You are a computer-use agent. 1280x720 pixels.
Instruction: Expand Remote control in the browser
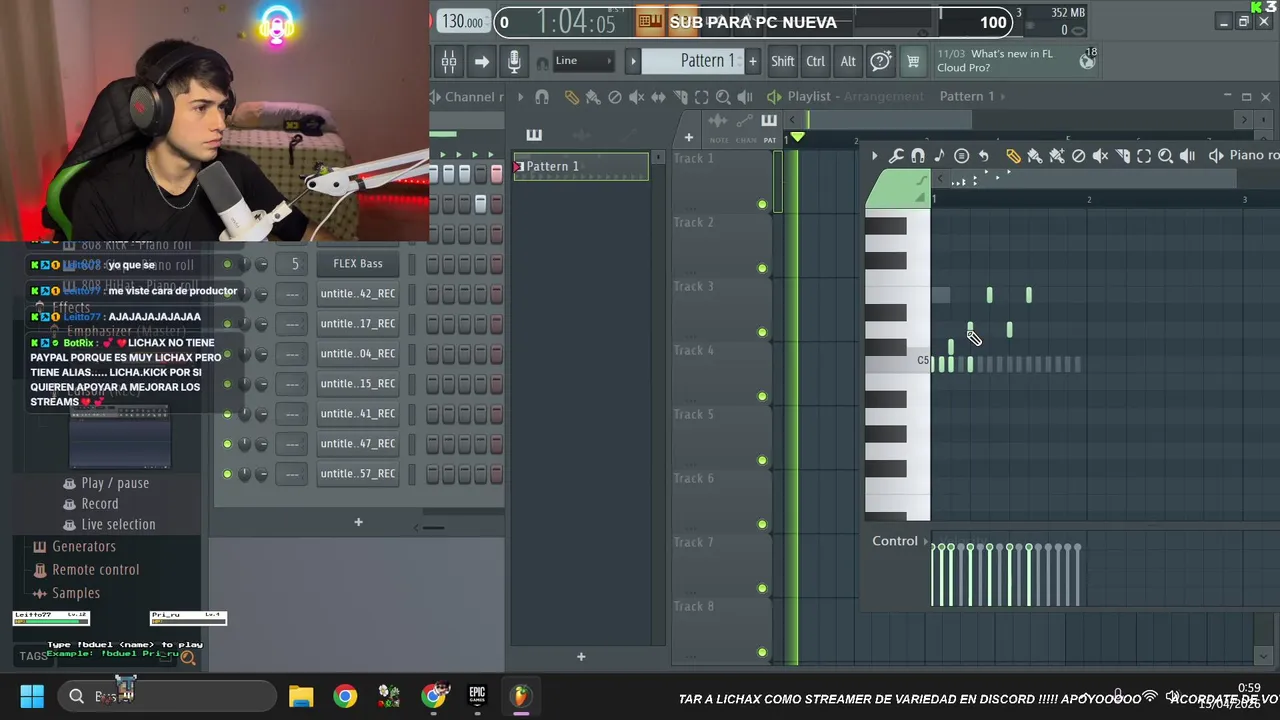tap(95, 570)
